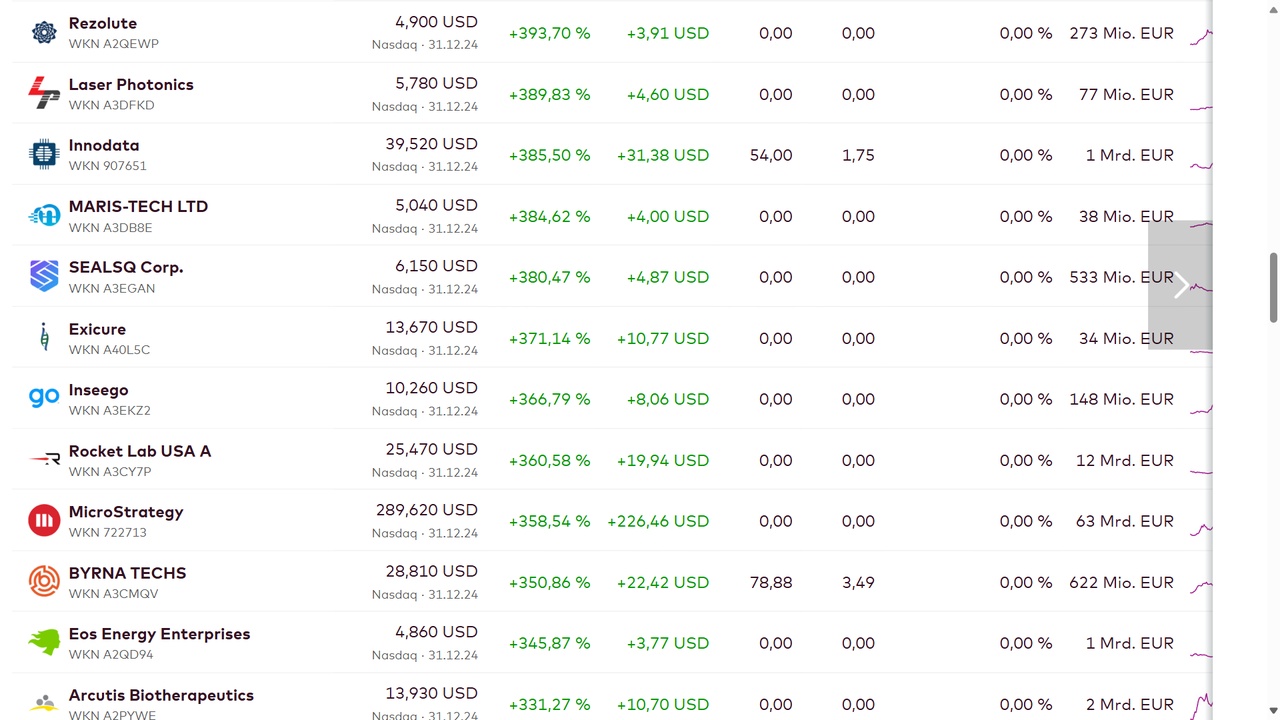Click the BYRNA TECHS sparkline chart
Viewport: 1280px width, 720px height.
[1201, 584]
